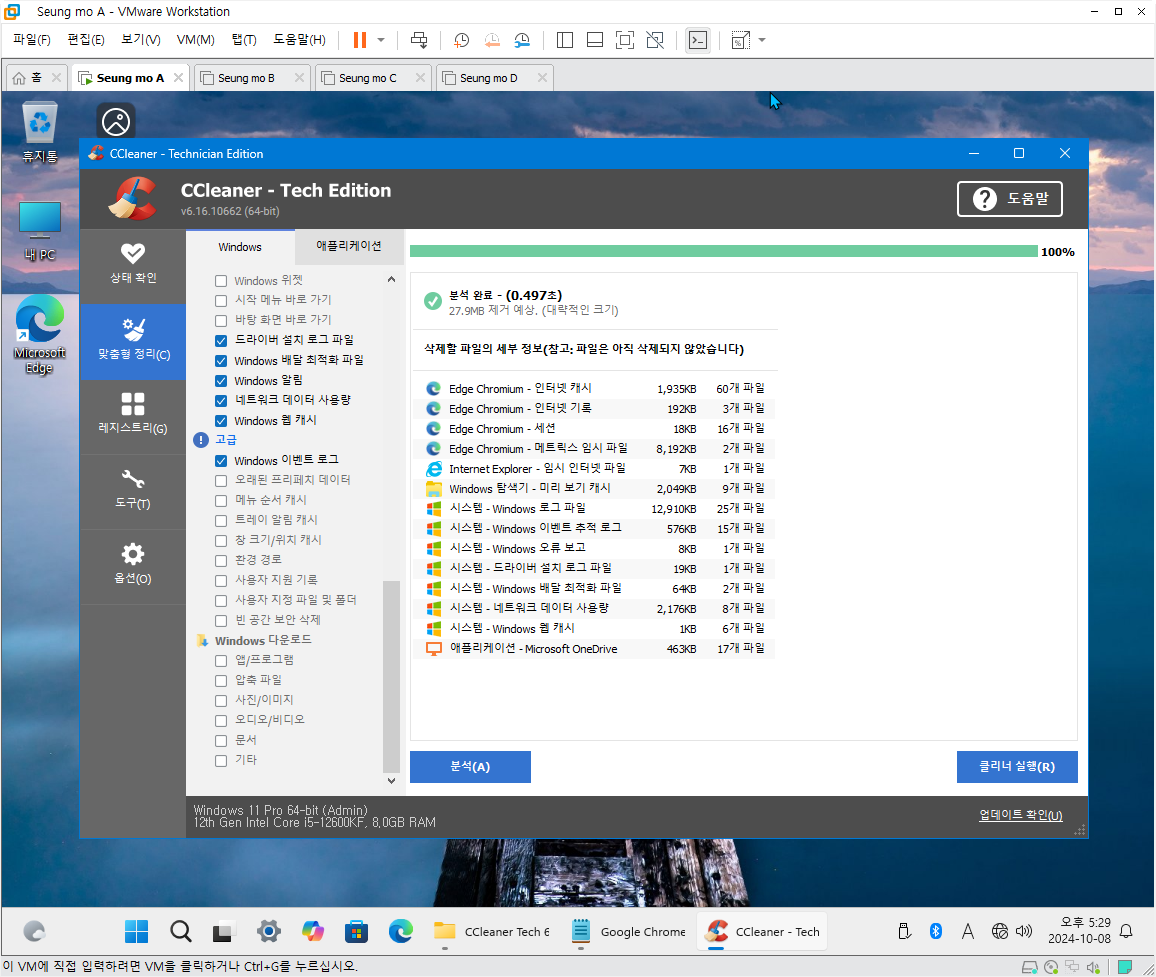Click the 분석(A) analyze button

470,767
